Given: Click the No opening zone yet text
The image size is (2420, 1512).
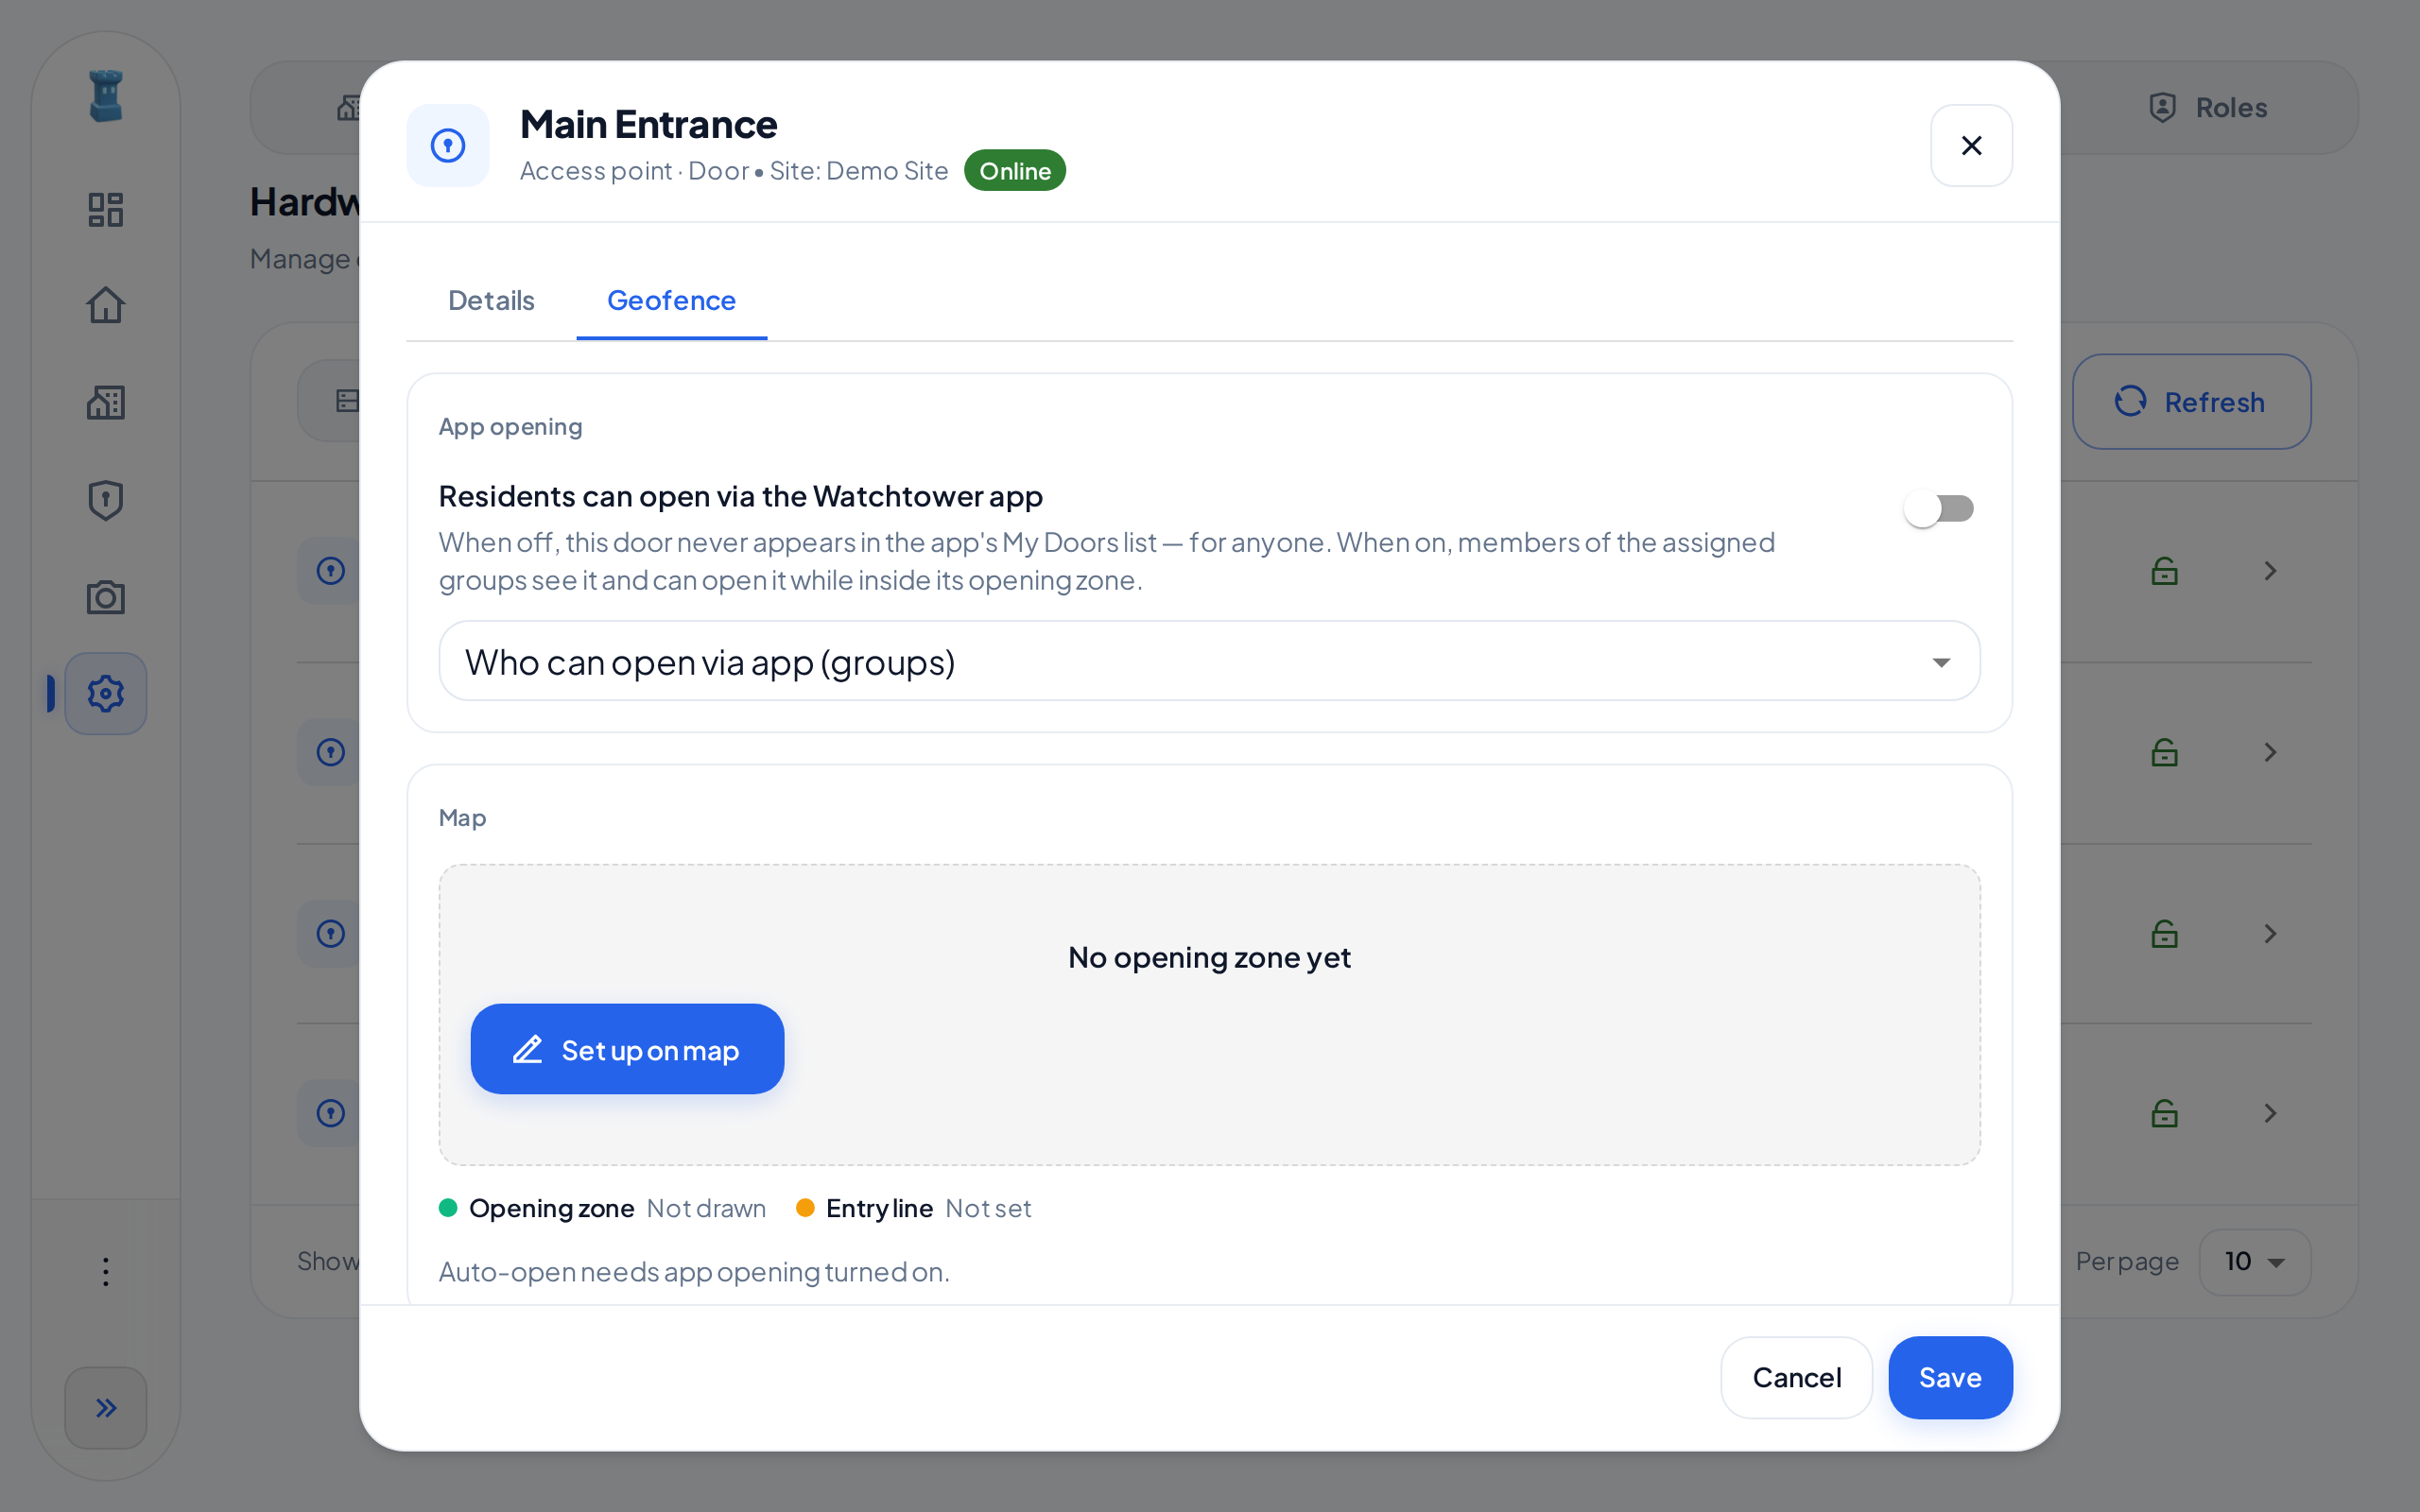Looking at the screenshot, I should 1209,957.
